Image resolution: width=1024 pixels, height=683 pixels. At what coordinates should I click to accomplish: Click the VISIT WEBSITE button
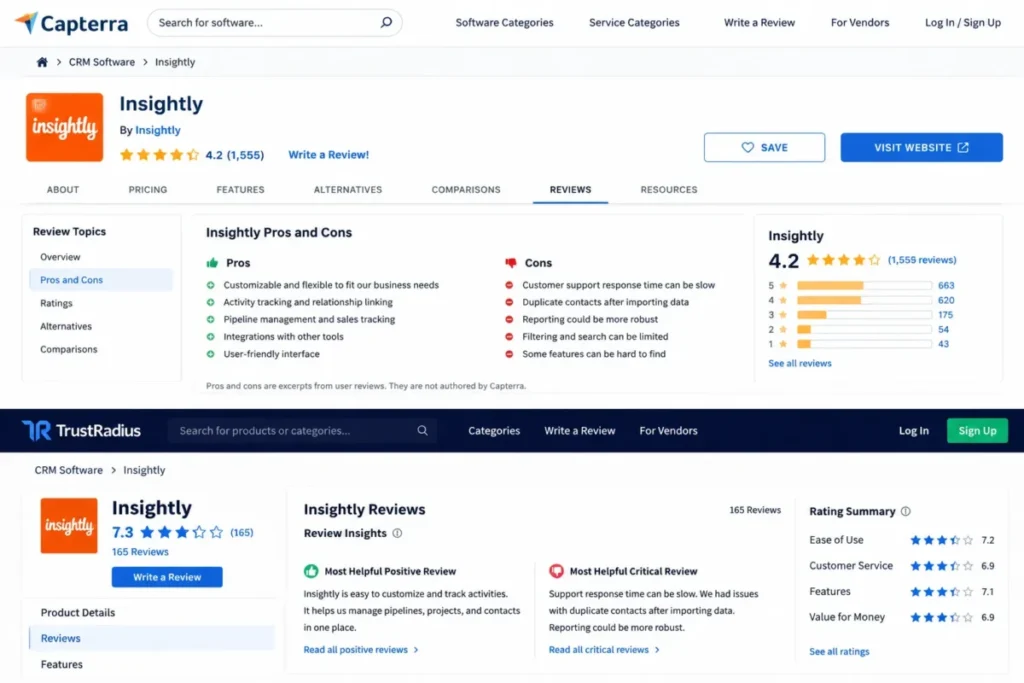click(x=921, y=148)
